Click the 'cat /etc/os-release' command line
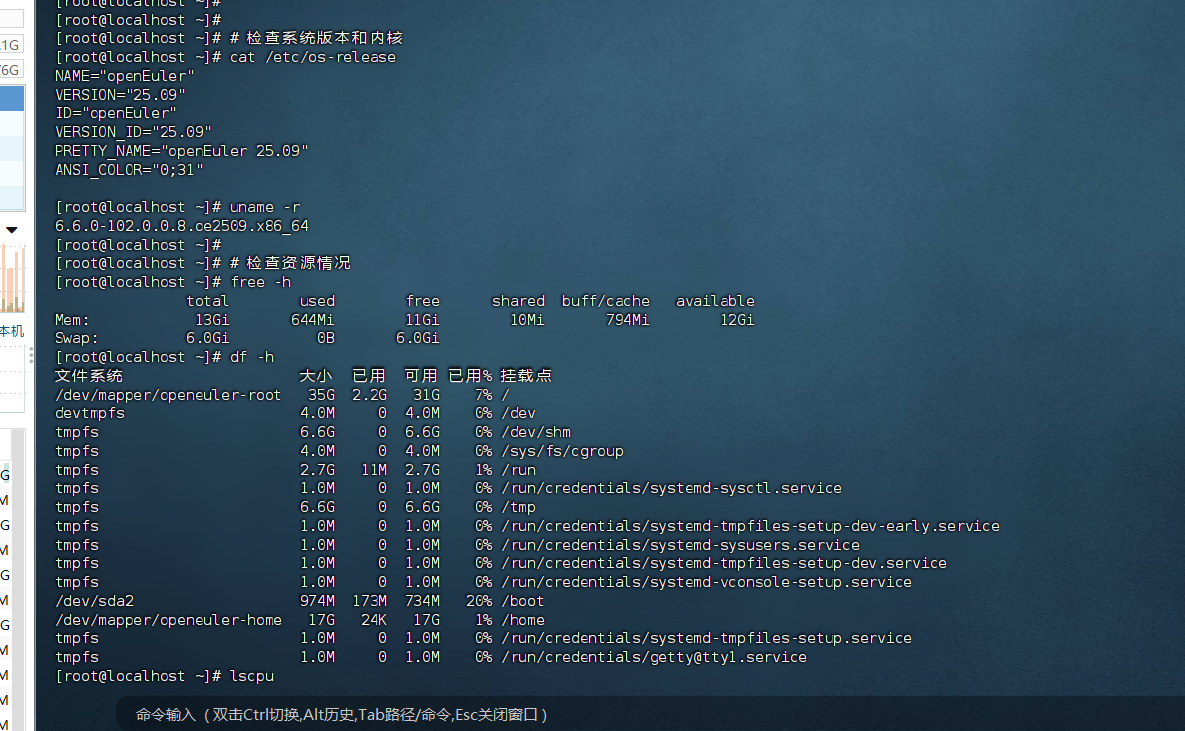 click(x=313, y=57)
